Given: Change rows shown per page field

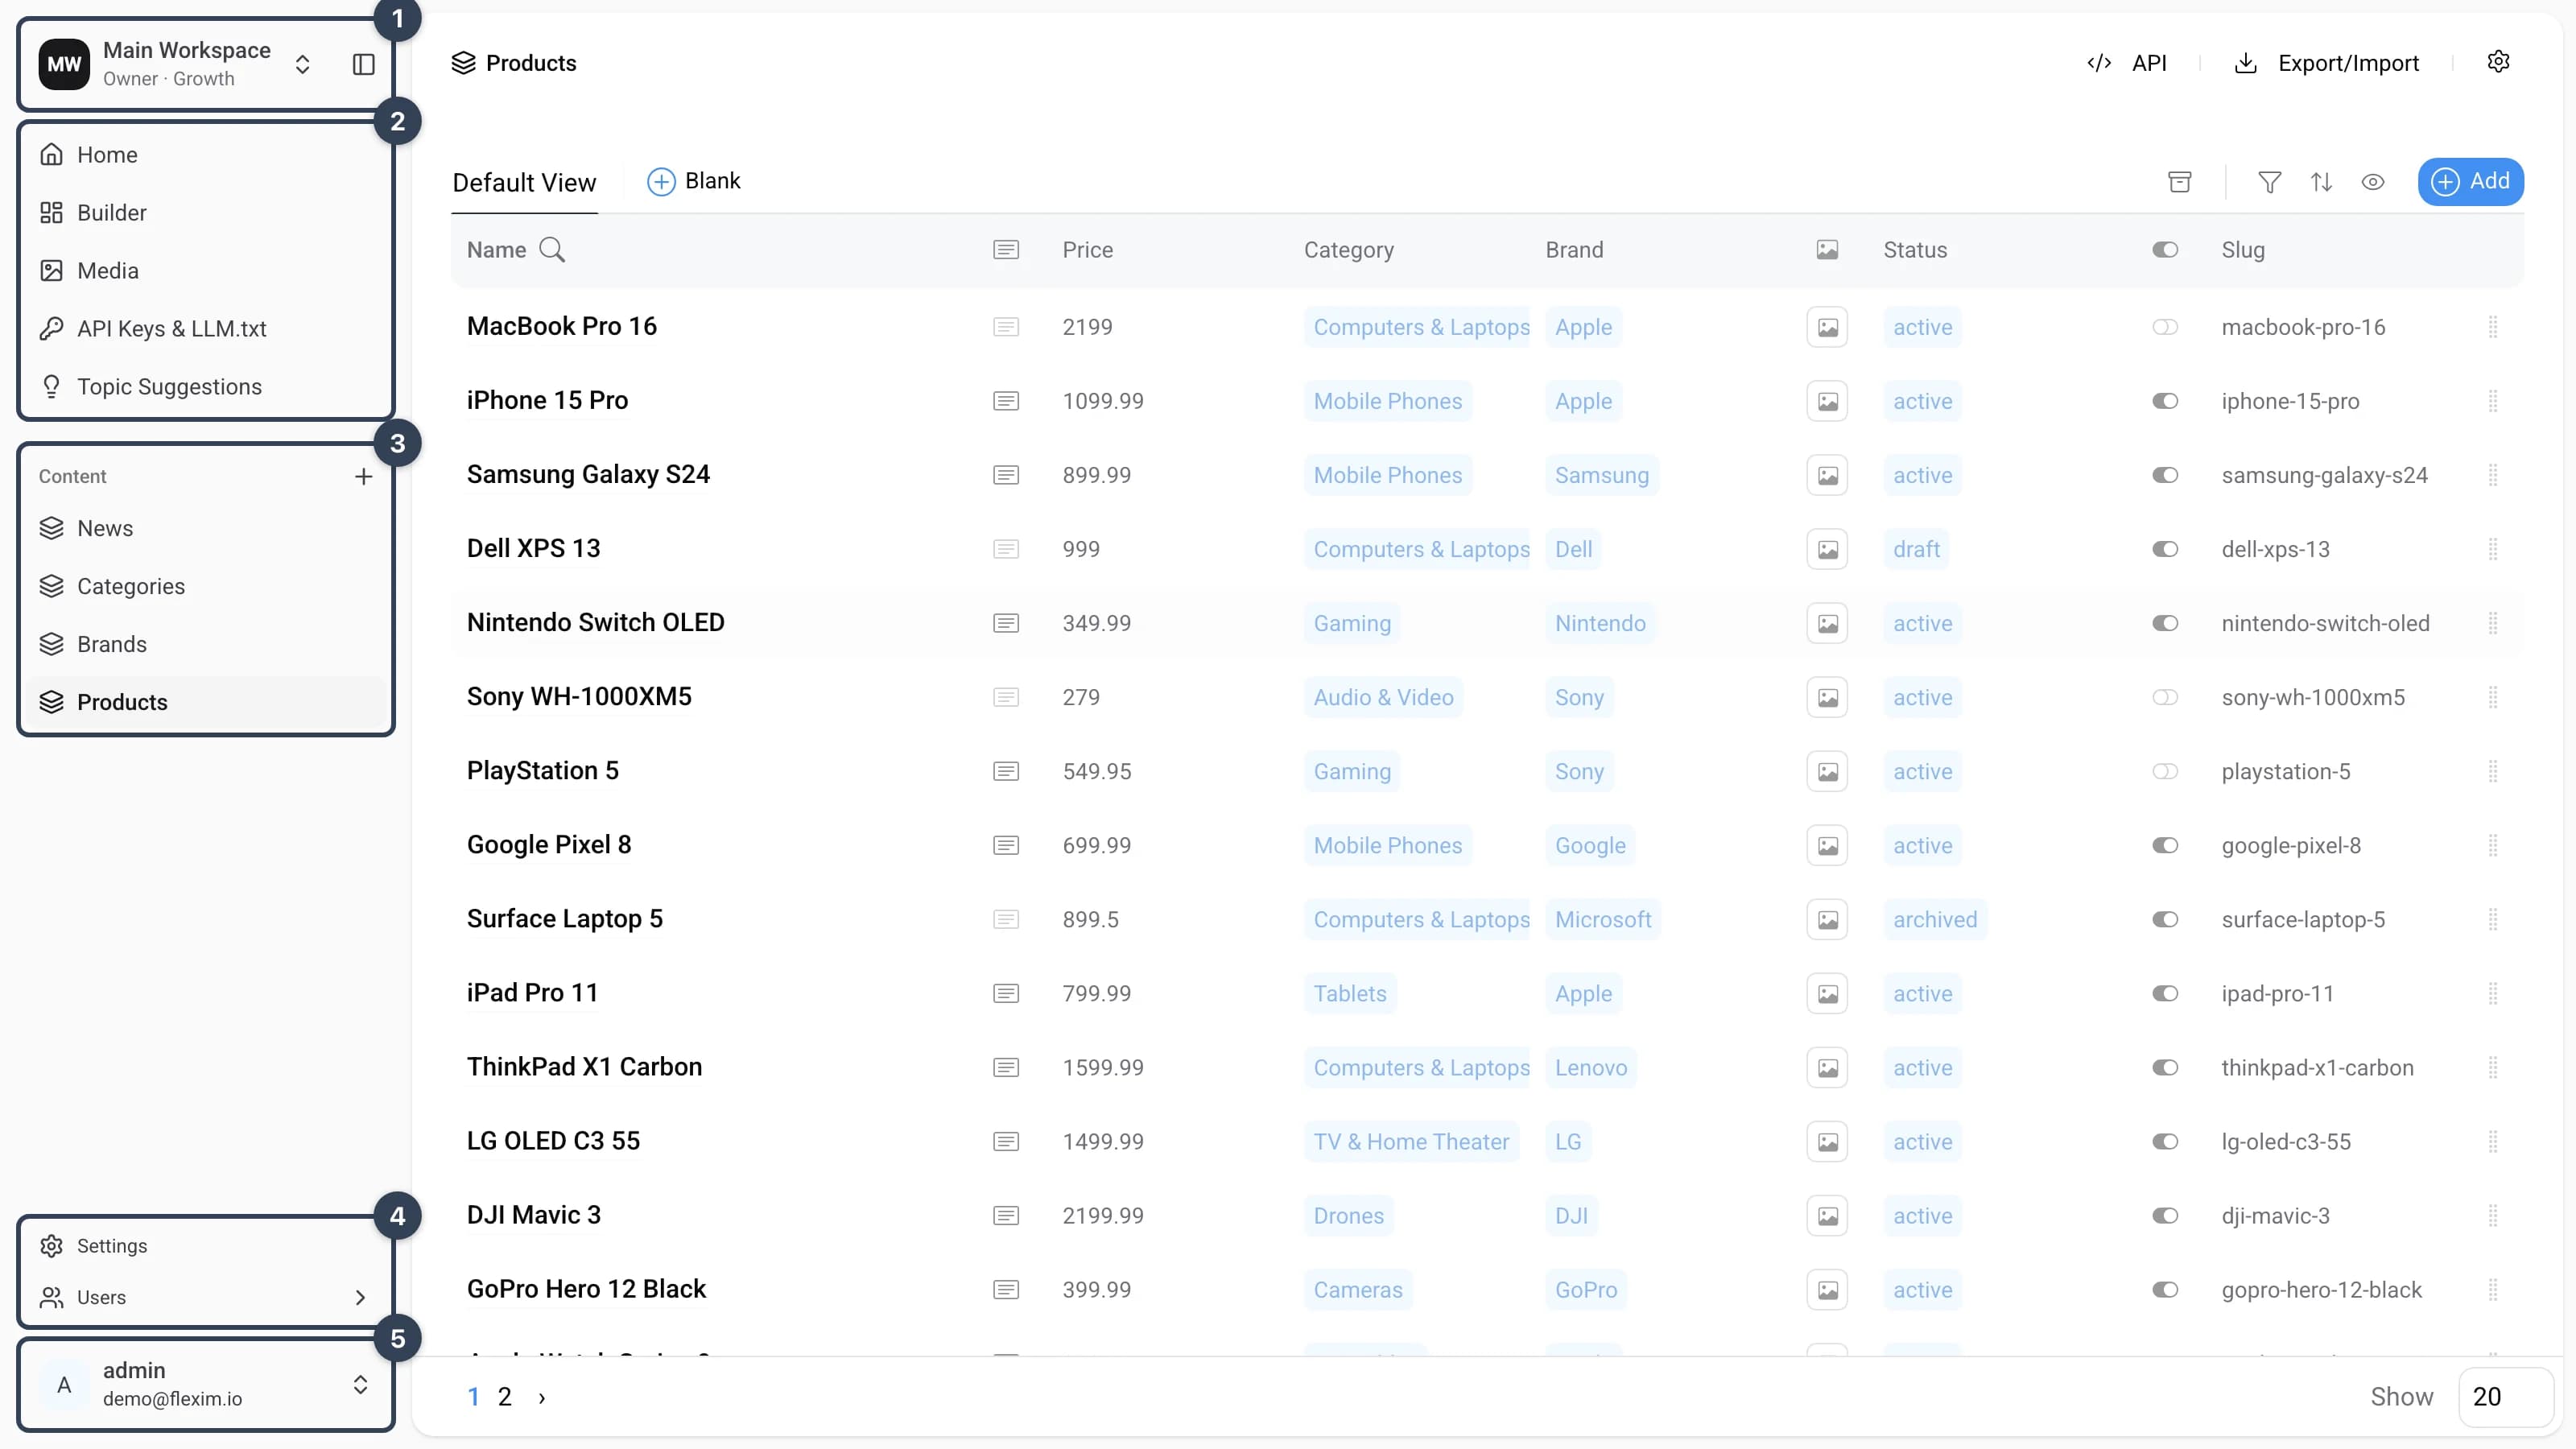Looking at the screenshot, I should [x=2506, y=1397].
